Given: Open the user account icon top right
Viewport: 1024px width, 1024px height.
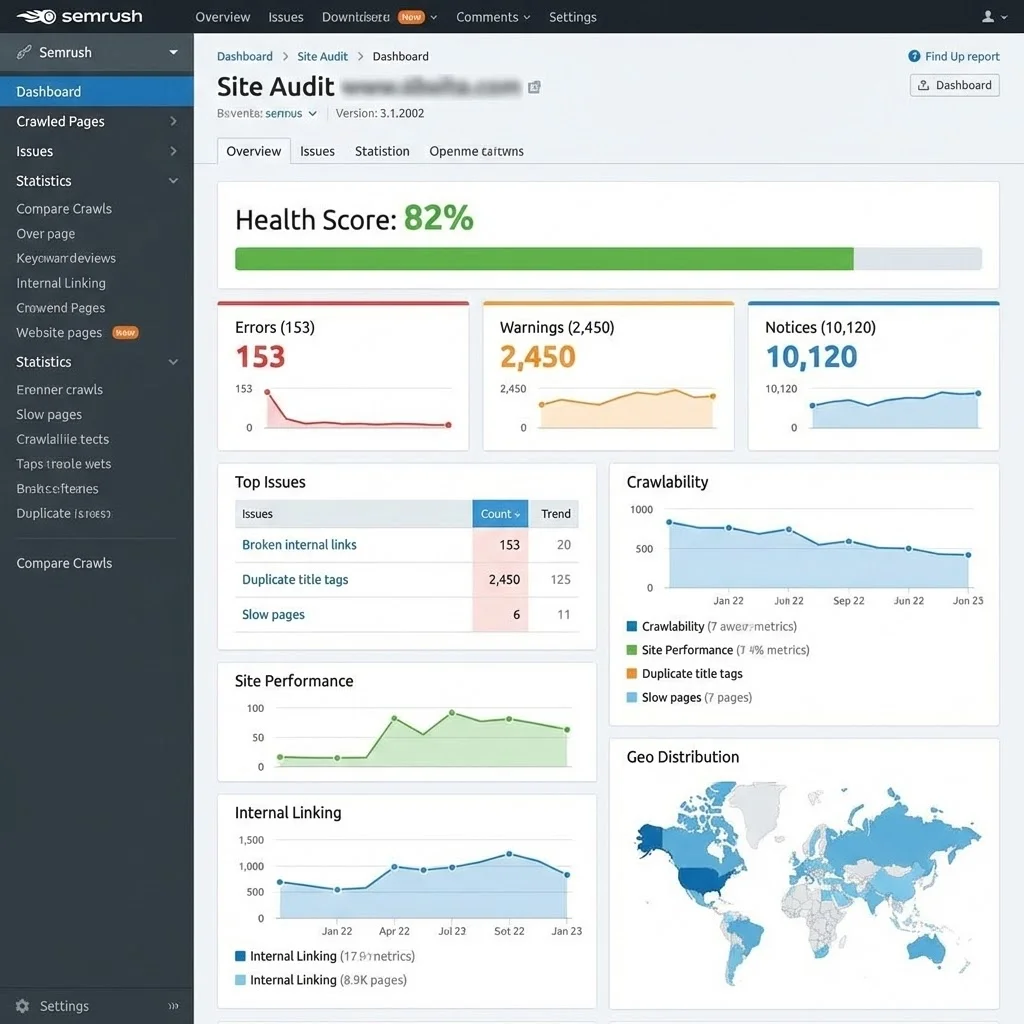Looking at the screenshot, I should click(x=986, y=16).
